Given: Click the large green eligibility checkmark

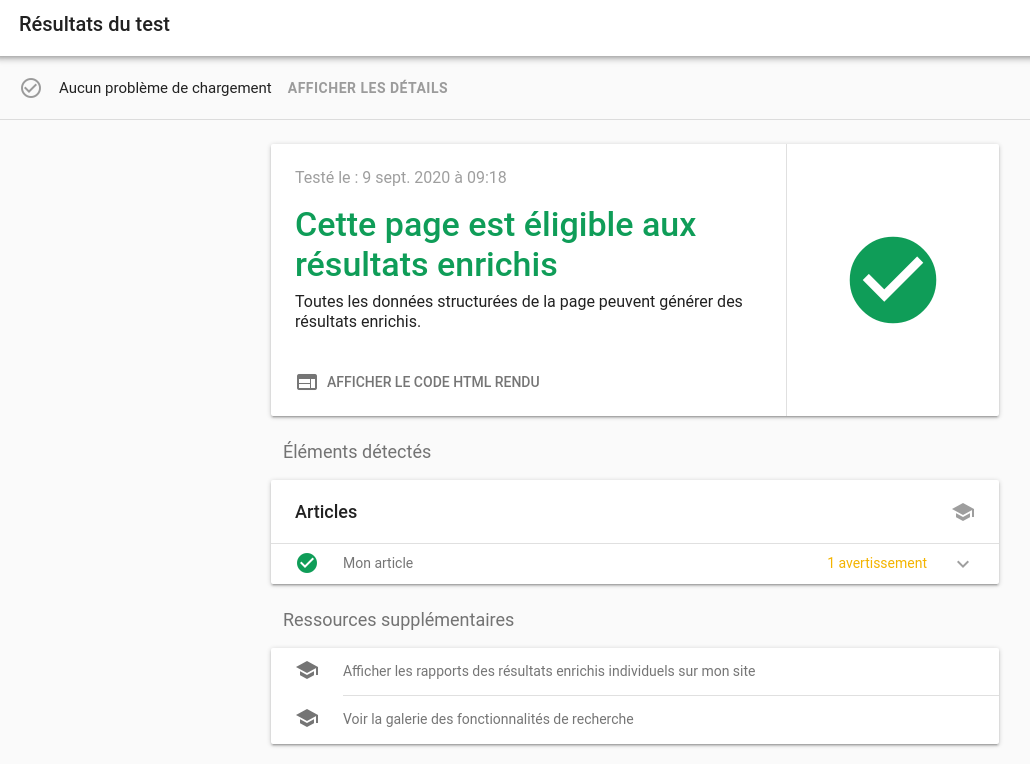Looking at the screenshot, I should [x=892, y=280].
